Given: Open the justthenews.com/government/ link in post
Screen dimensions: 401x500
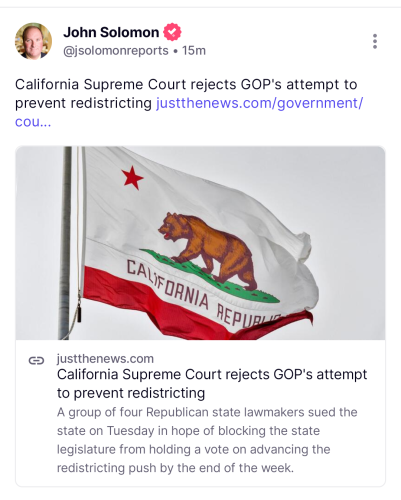Looking at the screenshot, I should point(259,103).
